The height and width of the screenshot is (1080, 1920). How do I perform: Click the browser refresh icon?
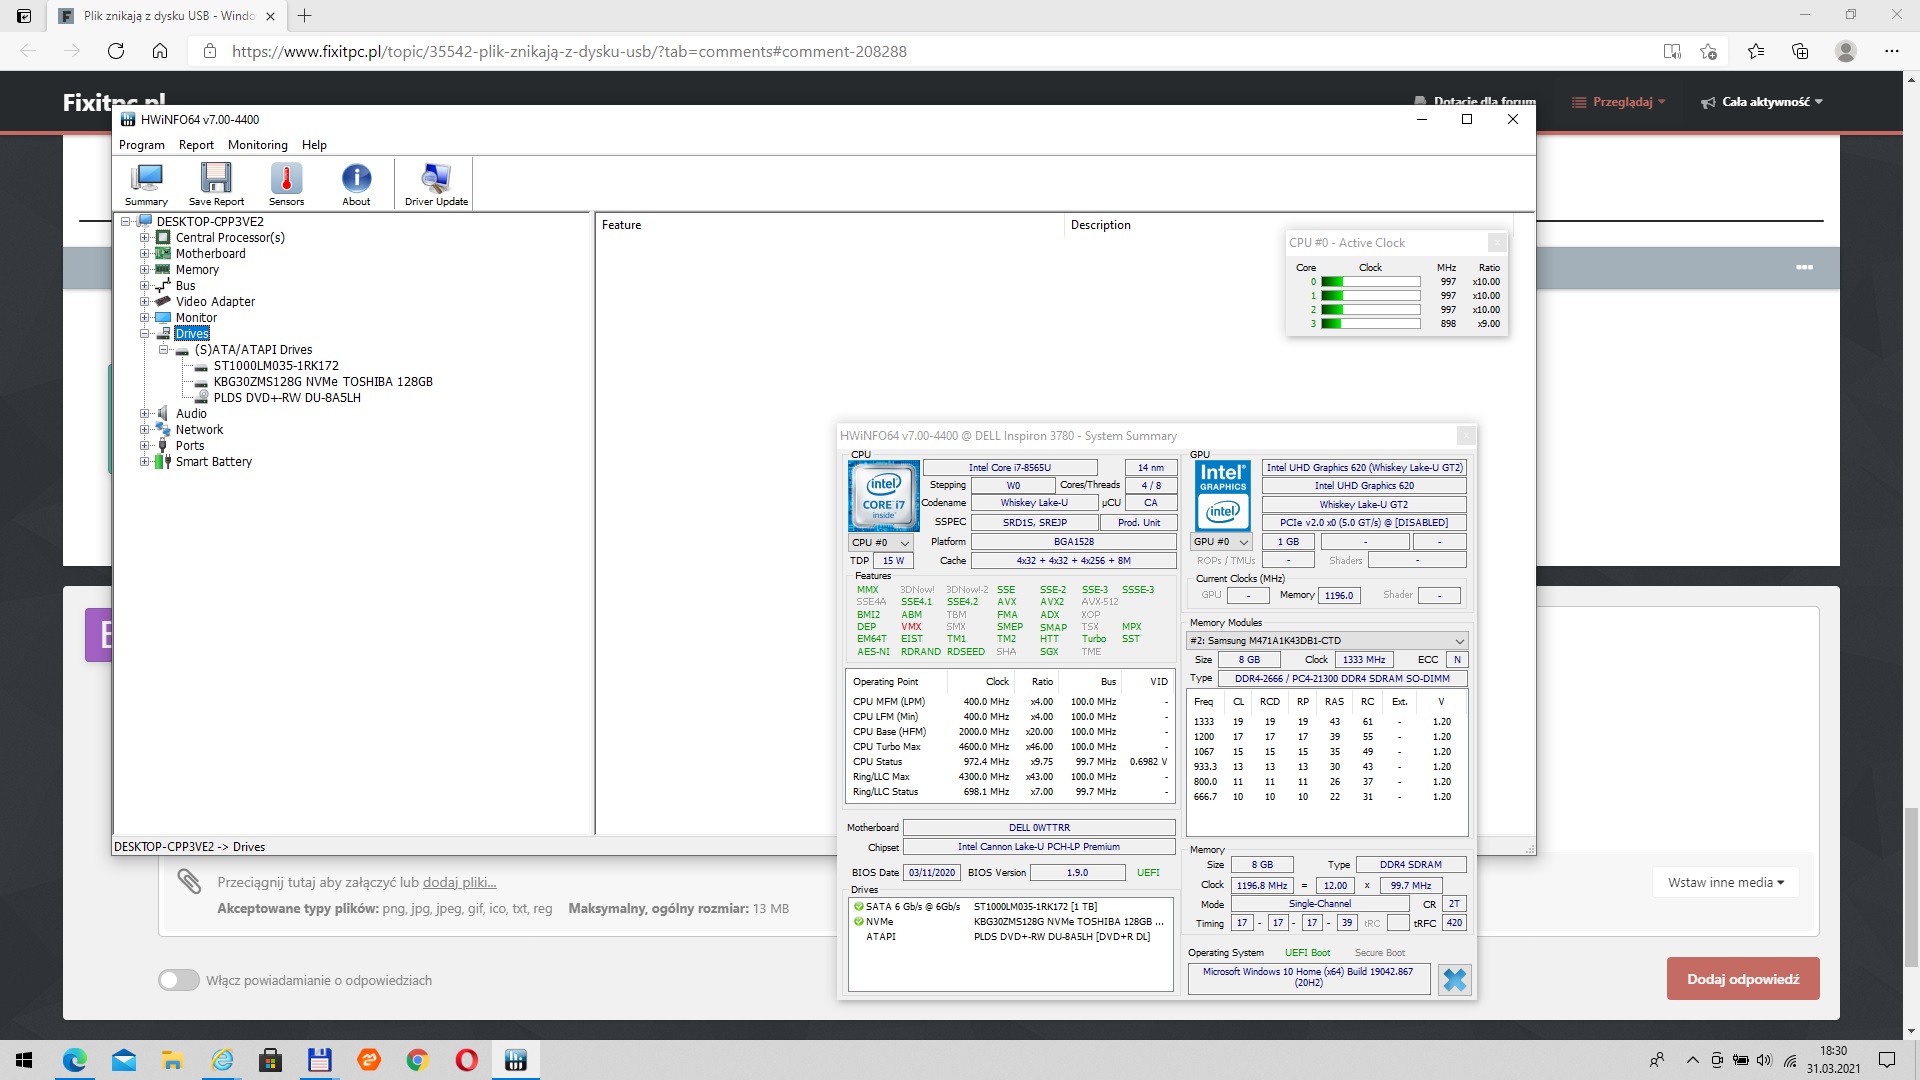click(x=116, y=51)
